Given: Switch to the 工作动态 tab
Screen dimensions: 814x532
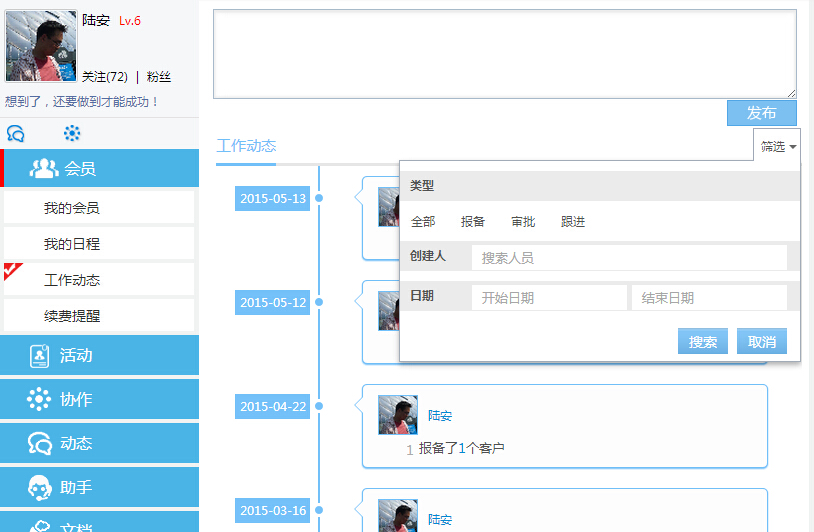Looking at the screenshot, I should pos(246,146).
